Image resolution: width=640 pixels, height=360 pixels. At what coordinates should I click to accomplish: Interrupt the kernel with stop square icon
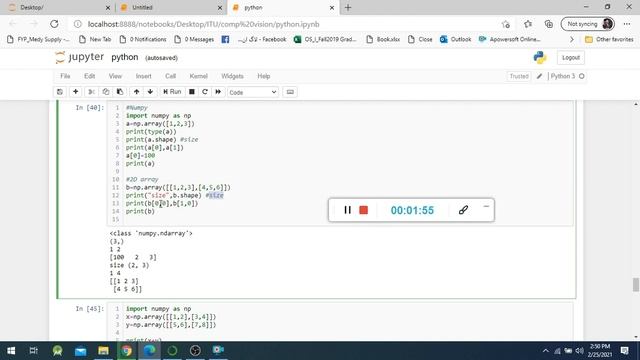[191, 92]
